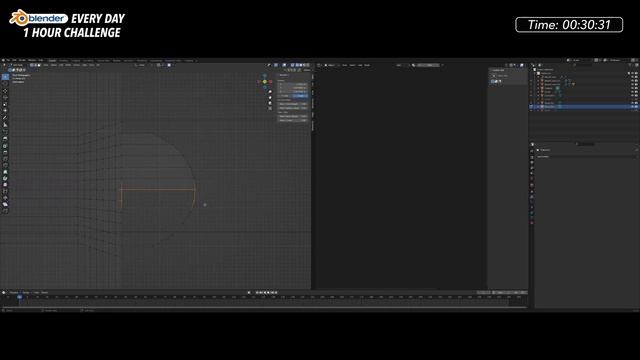Viewport: 640px width, 360px height.
Task: Toggle proportional editing in the viewport header
Action: coord(169,65)
